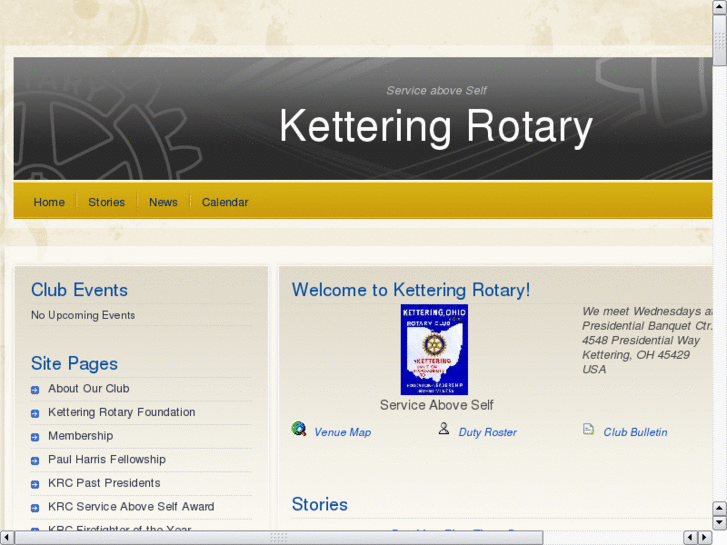The height and width of the screenshot is (545, 727).
Task: Click the Service Above Self caption under logo
Action: pyautogui.click(x=436, y=405)
